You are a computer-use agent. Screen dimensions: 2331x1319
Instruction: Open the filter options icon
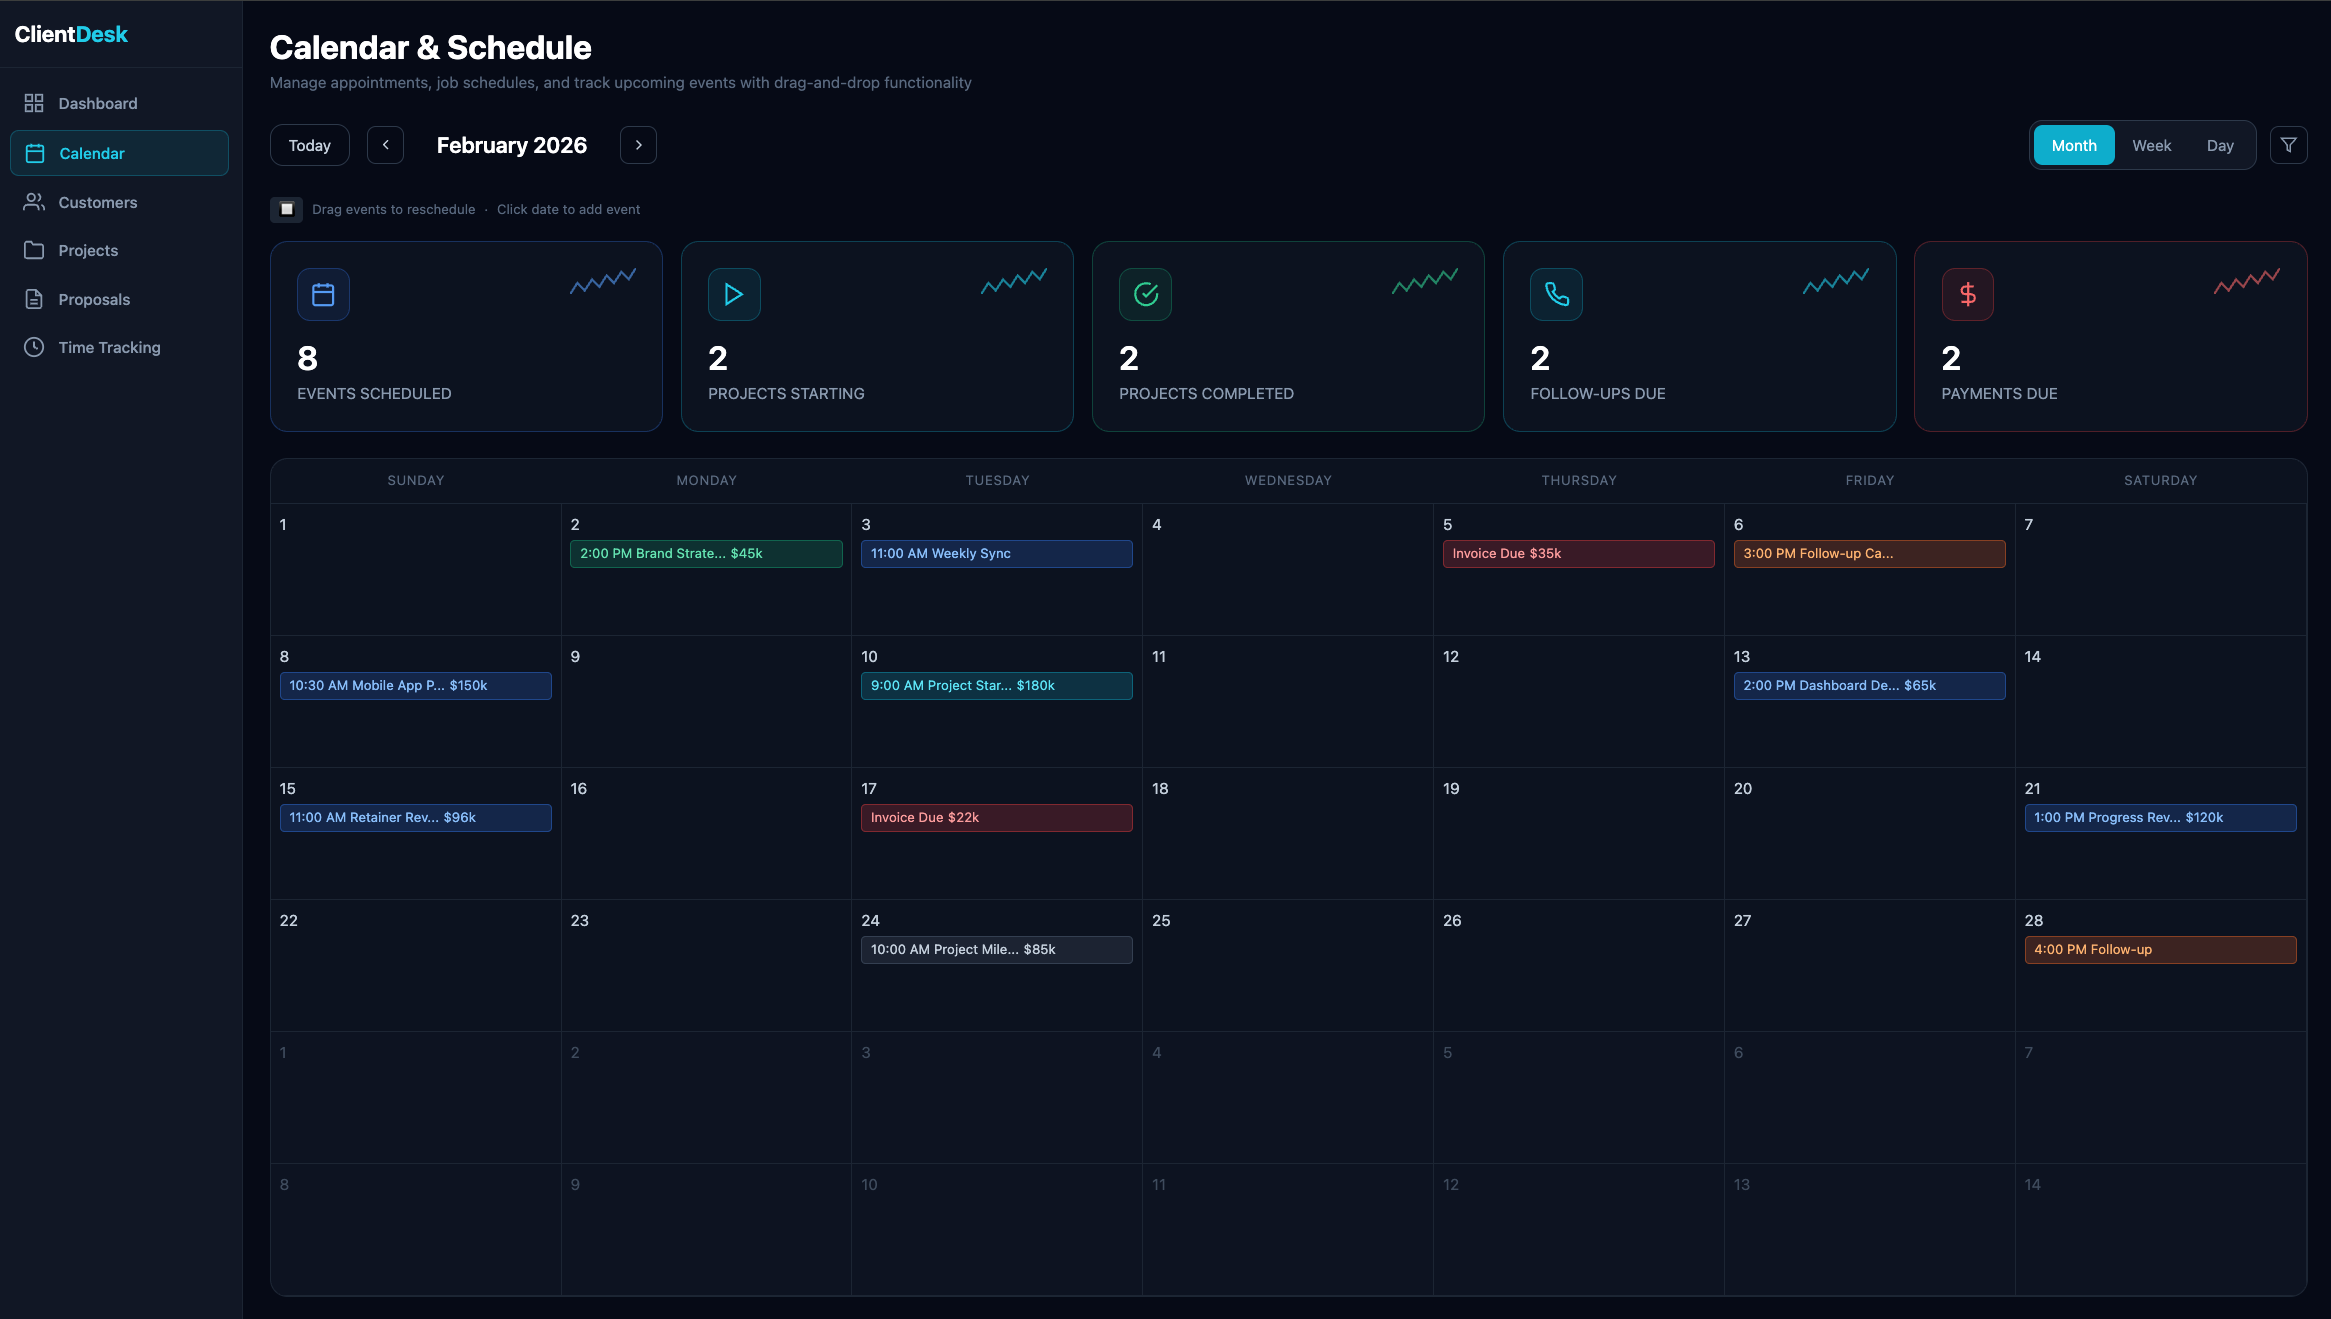point(2289,144)
